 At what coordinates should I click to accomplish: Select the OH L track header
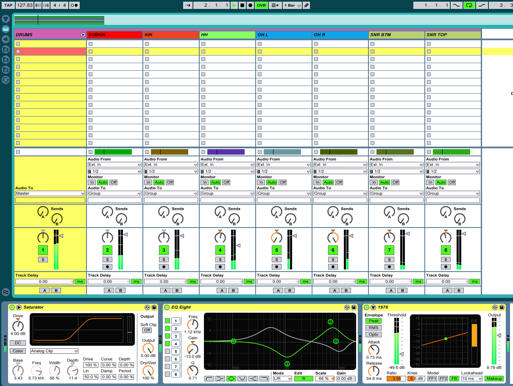tap(284, 35)
